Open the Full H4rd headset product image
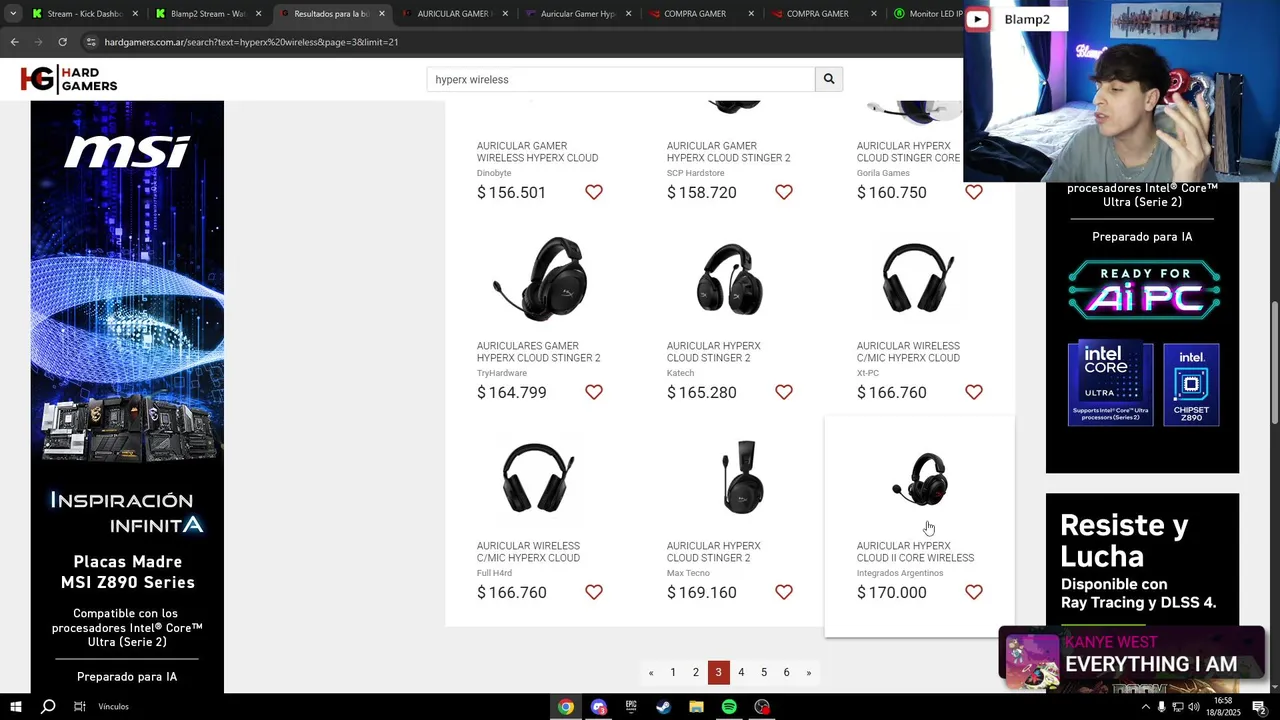The height and width of the screenshot is (720, 1280). pyautogui.click(x=539, y=478)
